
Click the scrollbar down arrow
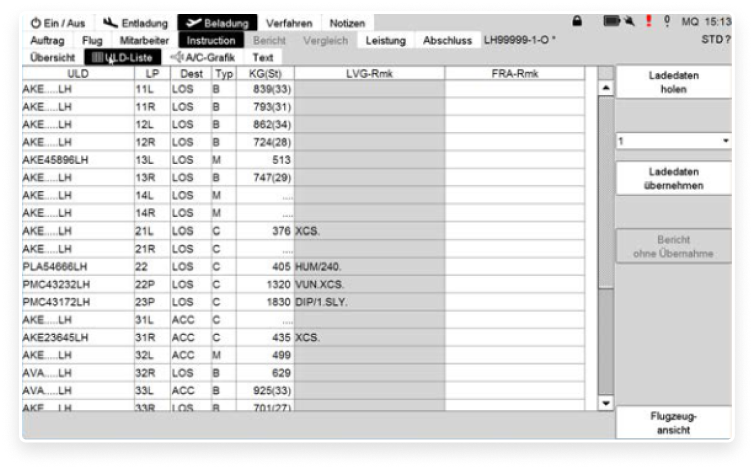click(x=605, y=403)
